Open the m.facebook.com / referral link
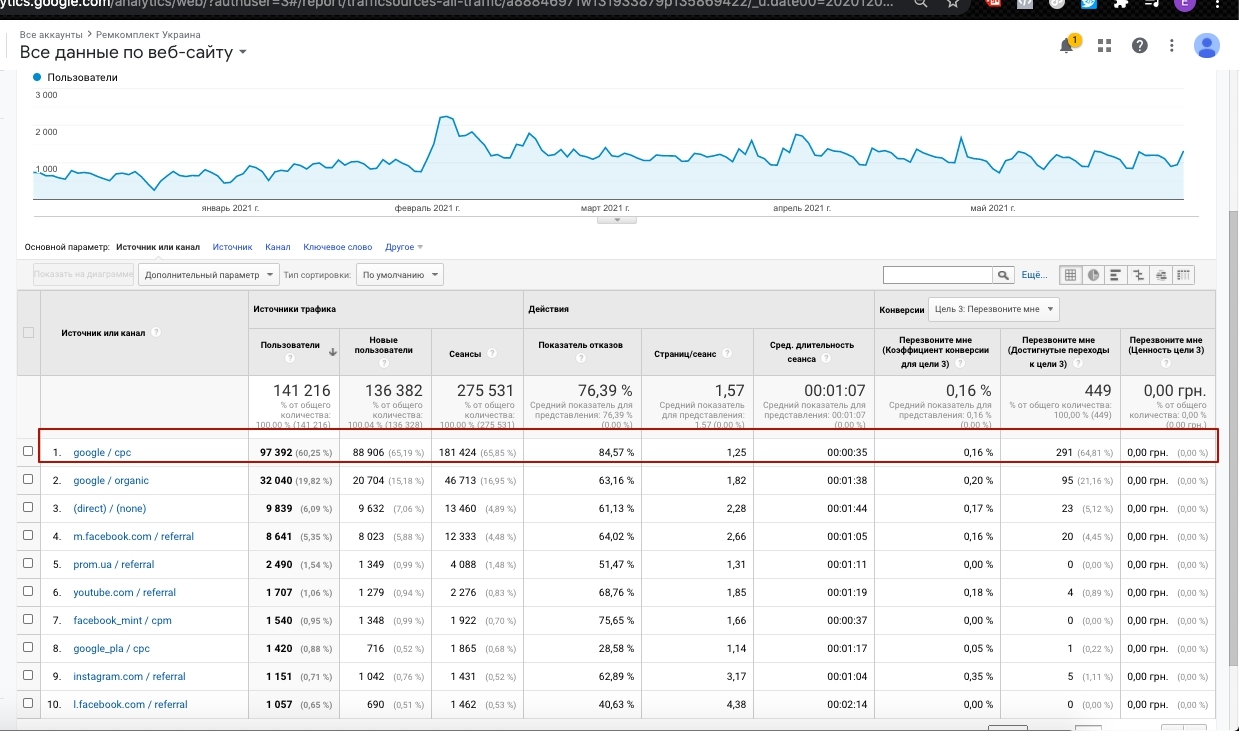Image resolution: width=1239 pixels, height=731 pixels. (x=133, y=536)
